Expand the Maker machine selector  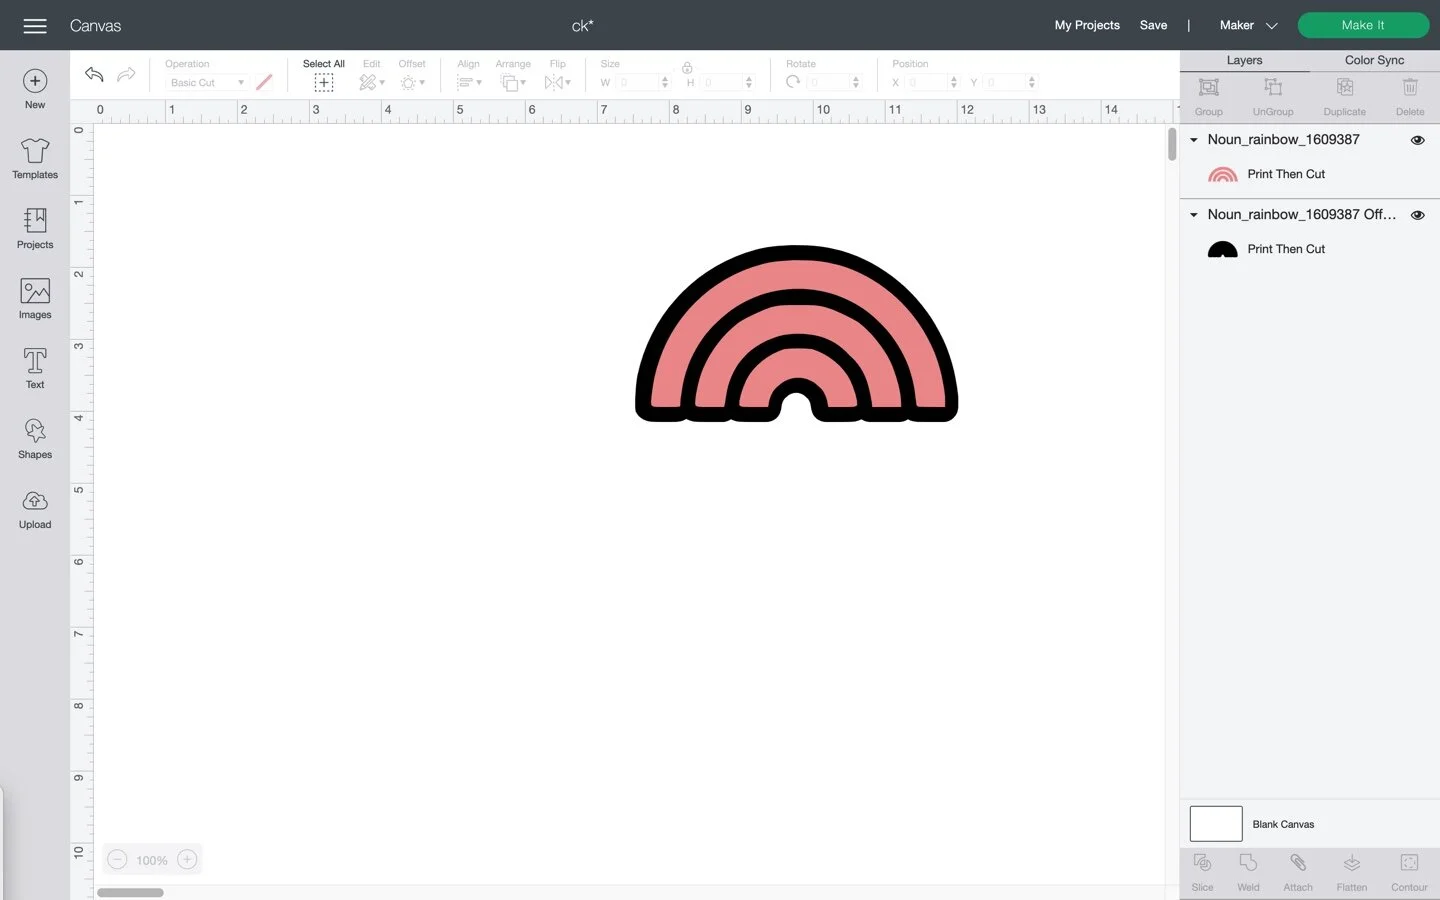1271,25
